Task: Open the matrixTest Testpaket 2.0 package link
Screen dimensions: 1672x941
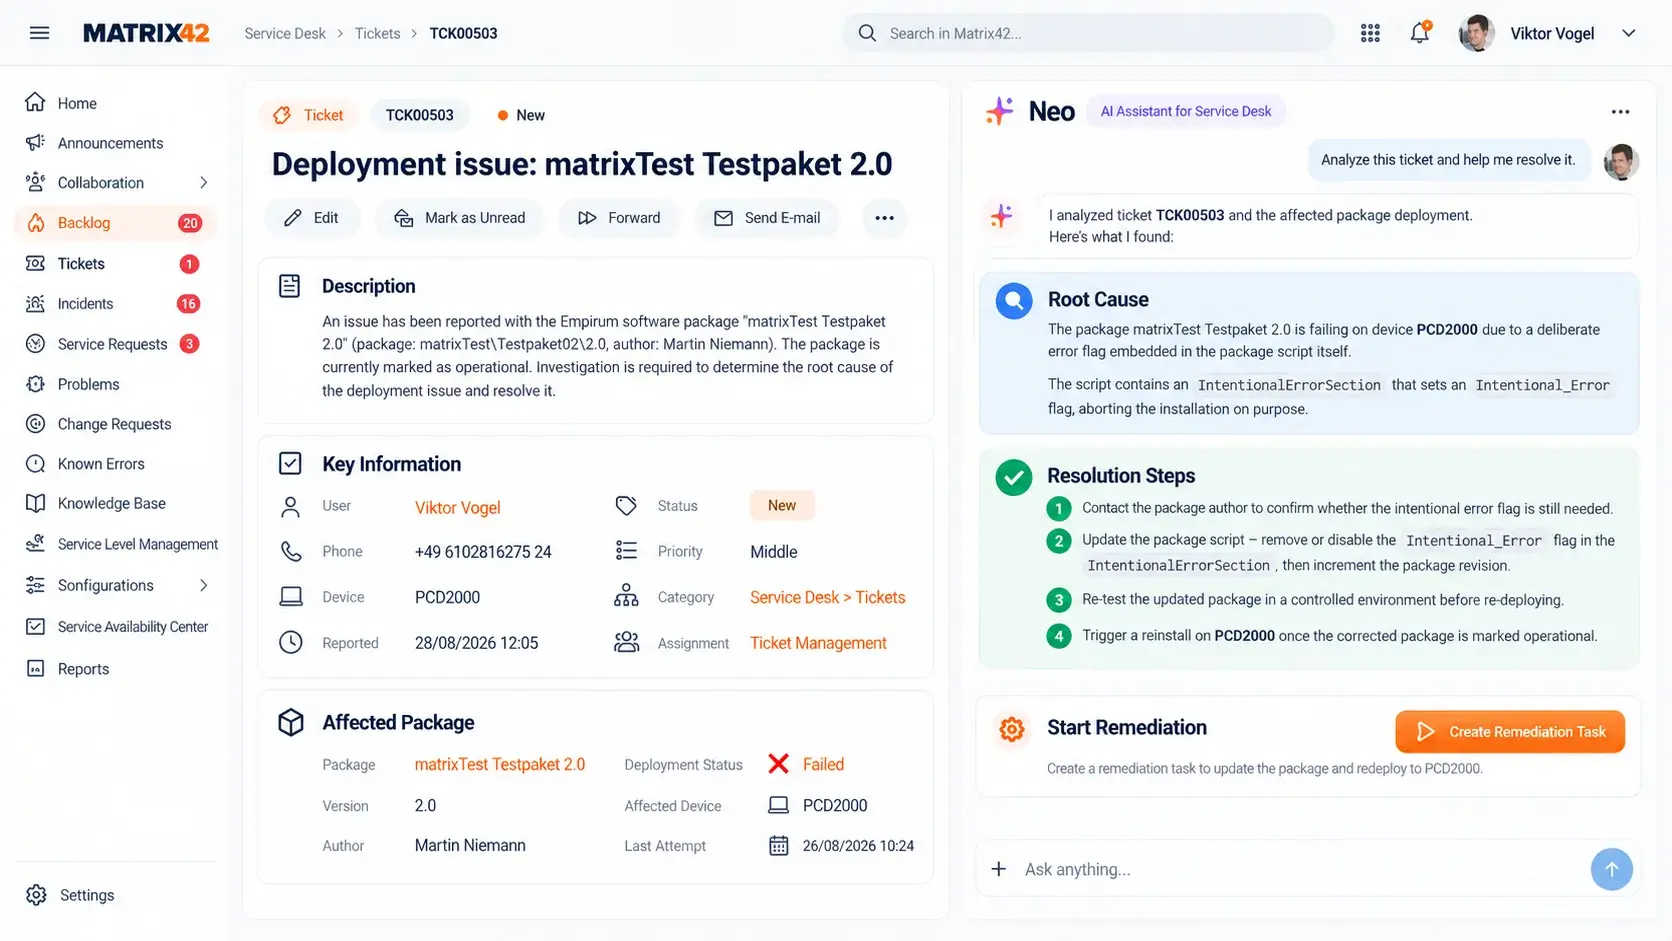Action: click(x=500, y=764)
